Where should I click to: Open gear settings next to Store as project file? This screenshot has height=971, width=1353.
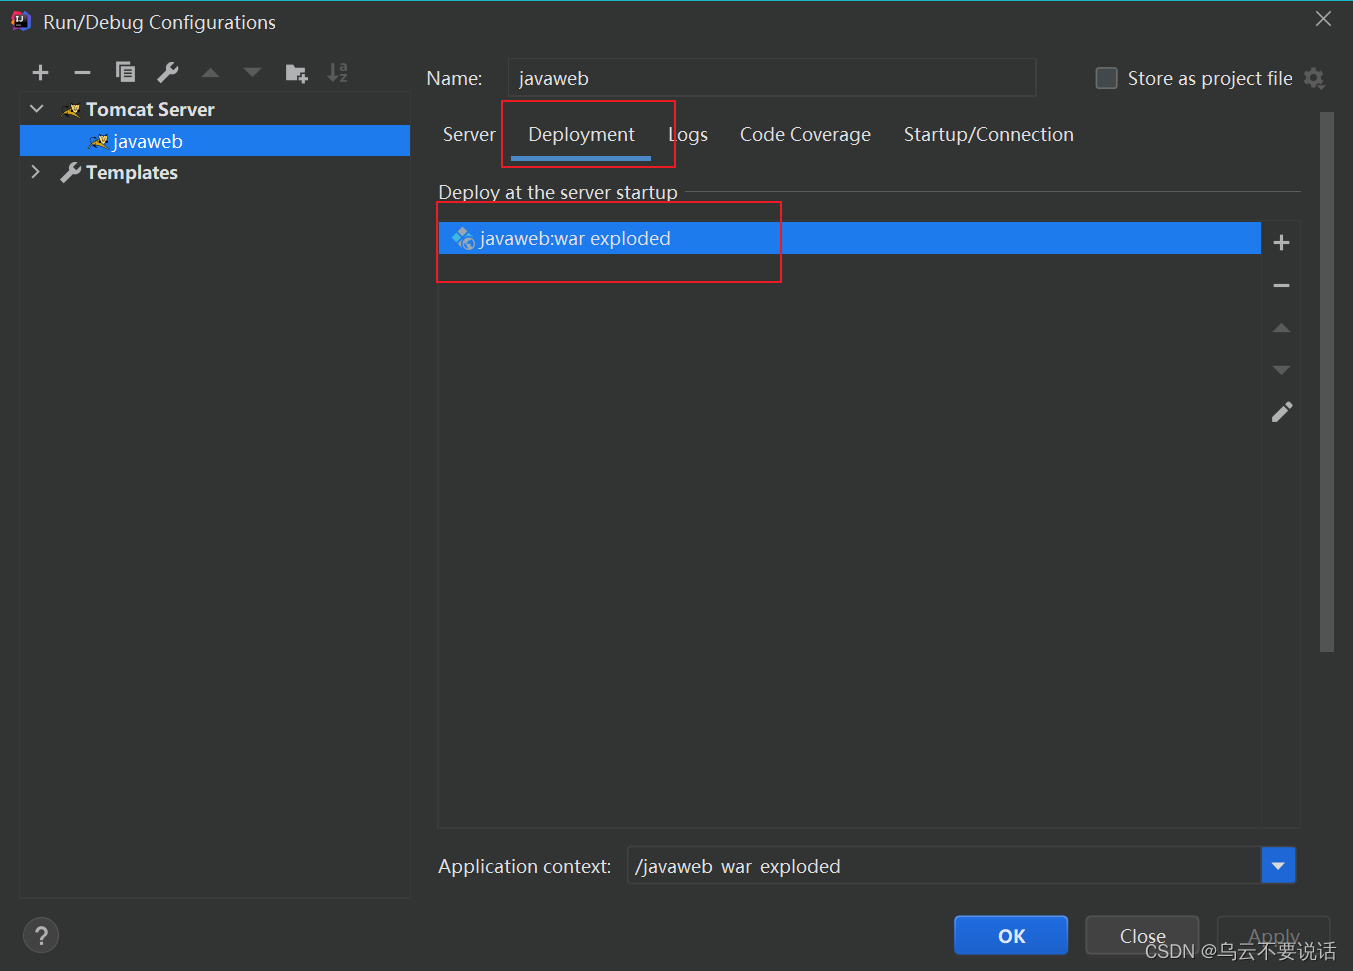[x=1314, y=78]
